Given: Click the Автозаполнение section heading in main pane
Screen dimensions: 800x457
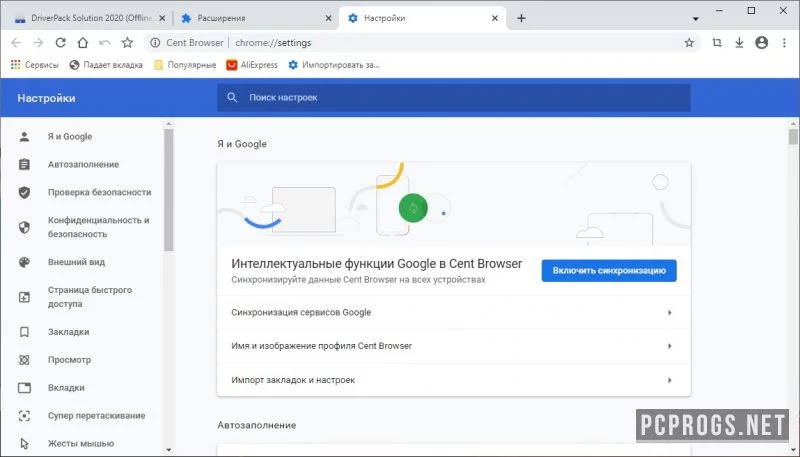Looking at the screenshot, I should (257, 425).
